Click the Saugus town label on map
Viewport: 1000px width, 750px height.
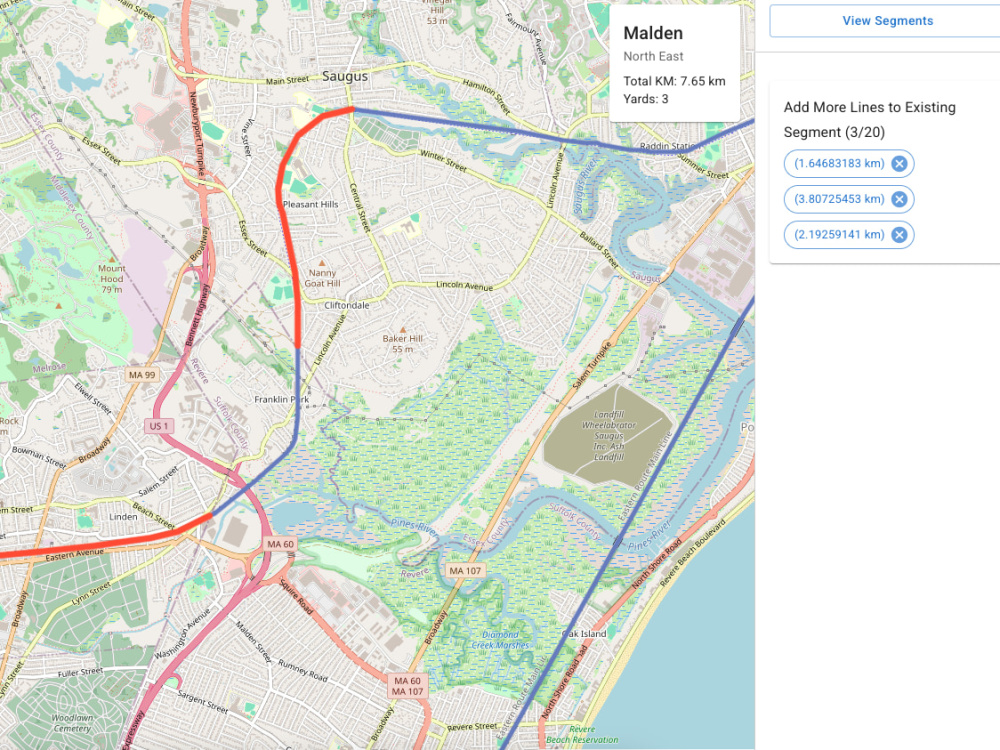tap(345, 76)
